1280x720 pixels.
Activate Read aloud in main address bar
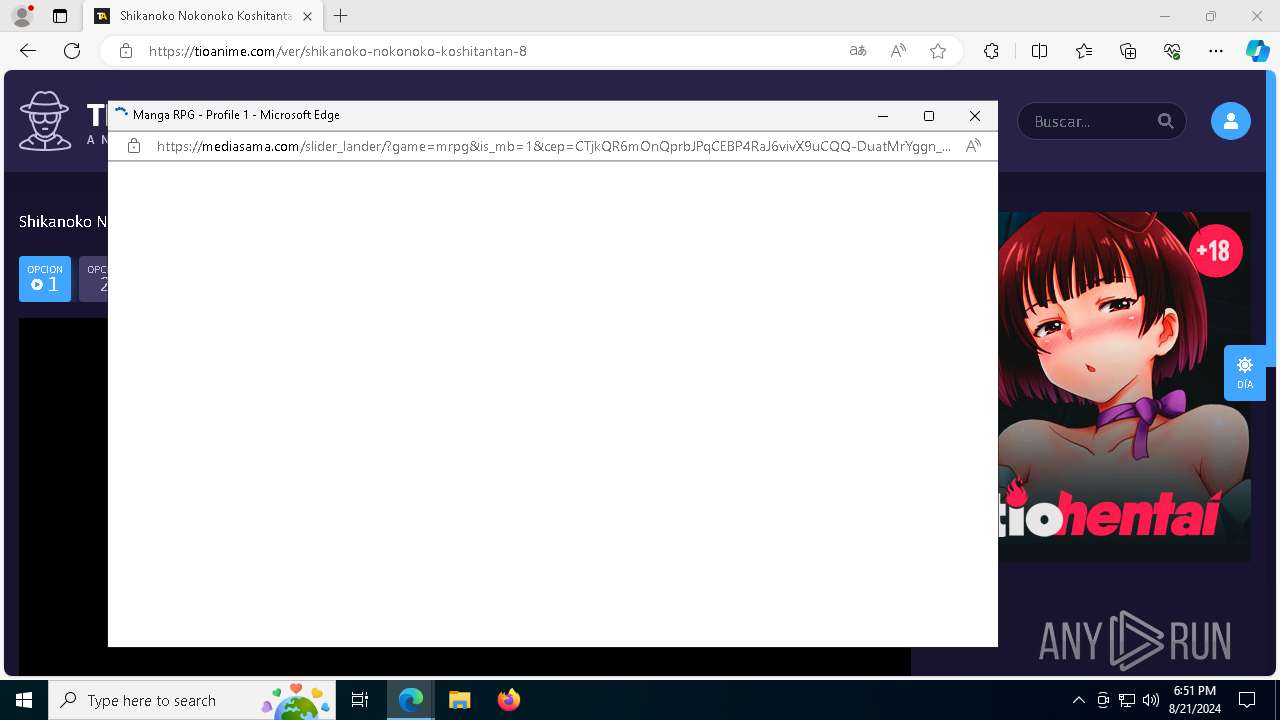click(x=898, y=51)
